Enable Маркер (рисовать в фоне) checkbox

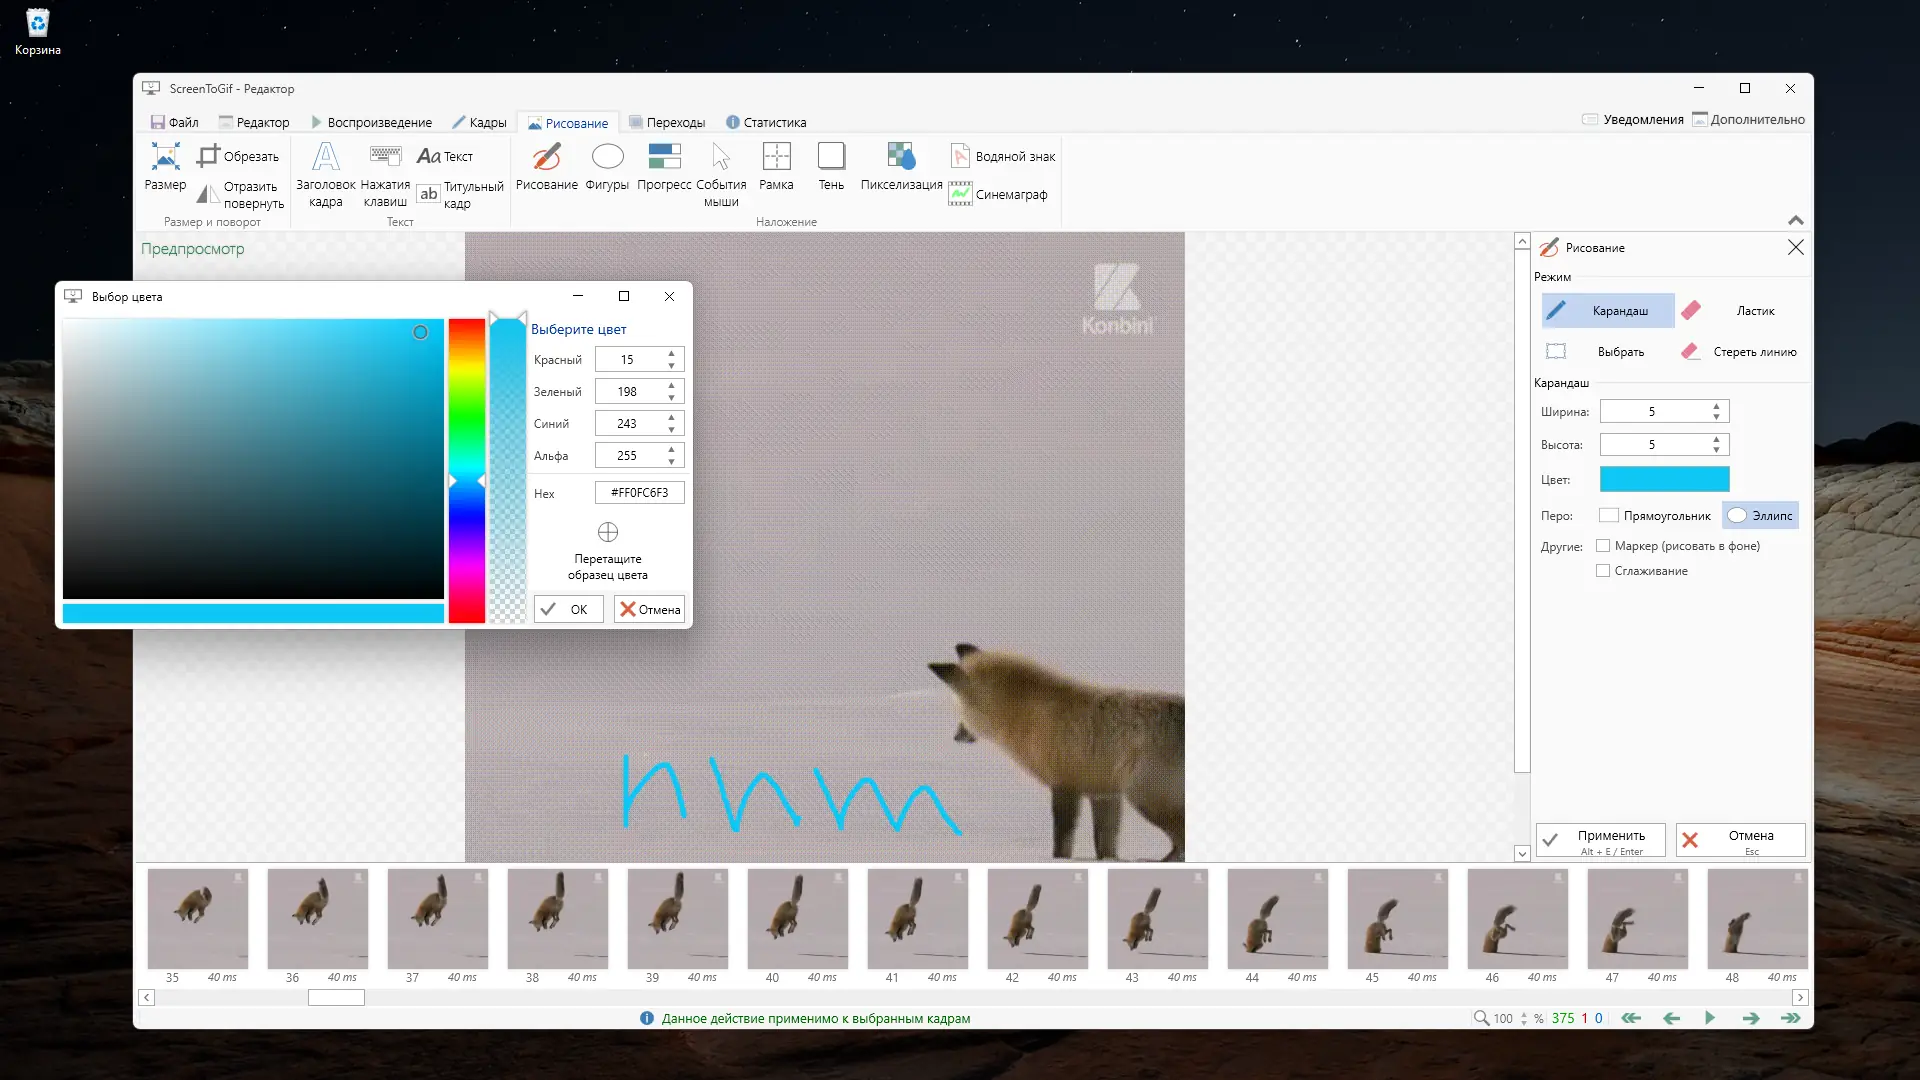click(1603, 546)
